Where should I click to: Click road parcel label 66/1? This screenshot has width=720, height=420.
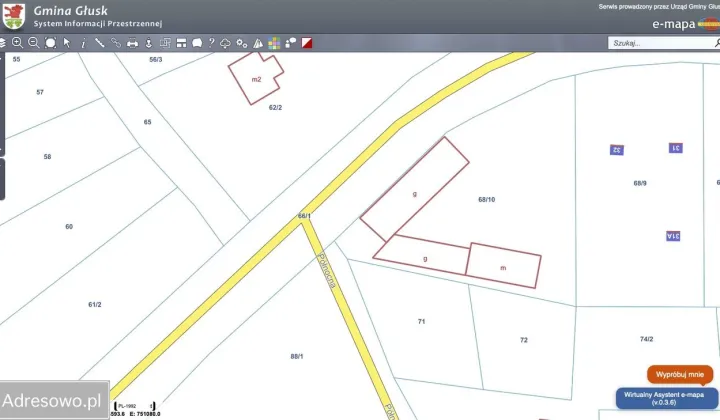(304, 216)
